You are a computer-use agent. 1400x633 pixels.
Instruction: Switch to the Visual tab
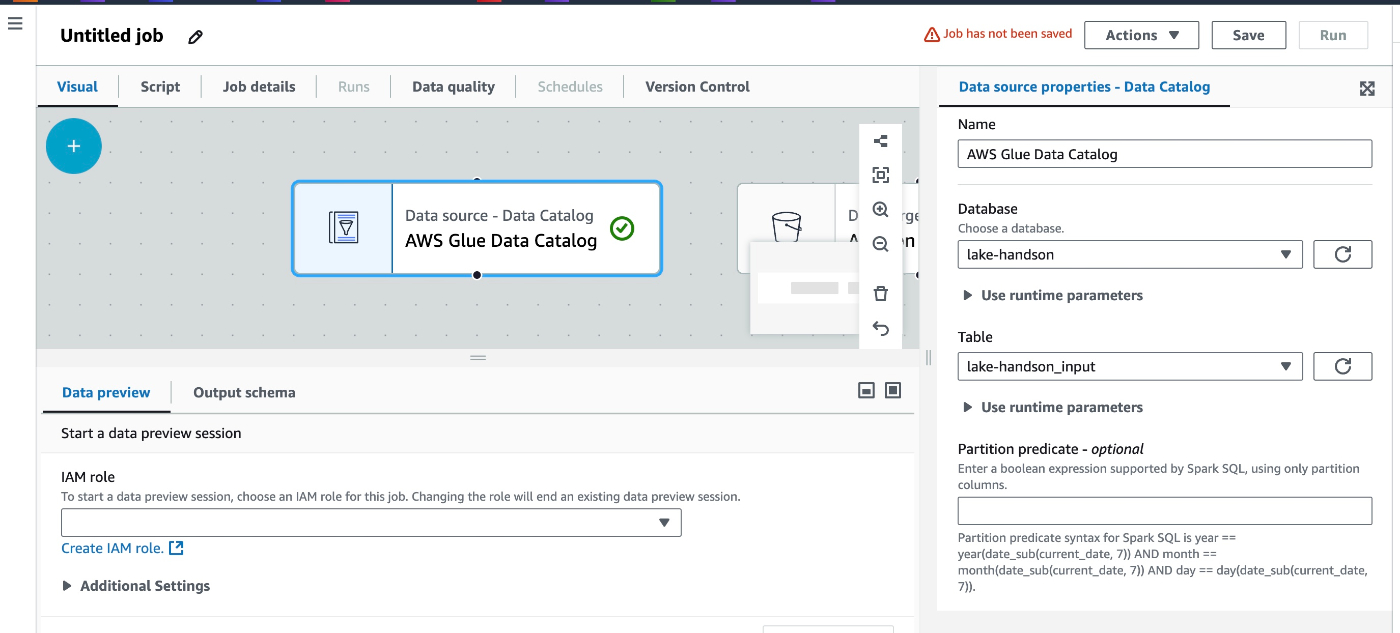[77, 87]
